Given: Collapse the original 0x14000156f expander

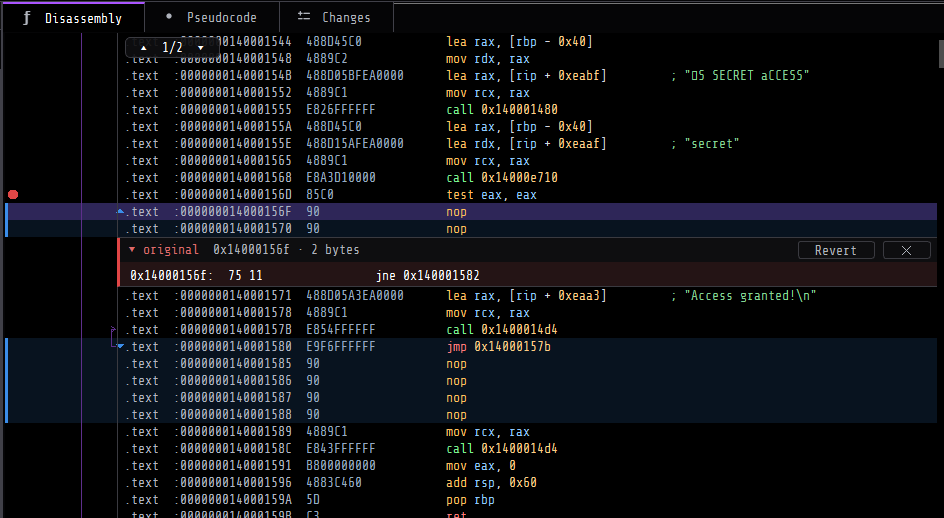Looking at the screenshot, I should 132,249.
